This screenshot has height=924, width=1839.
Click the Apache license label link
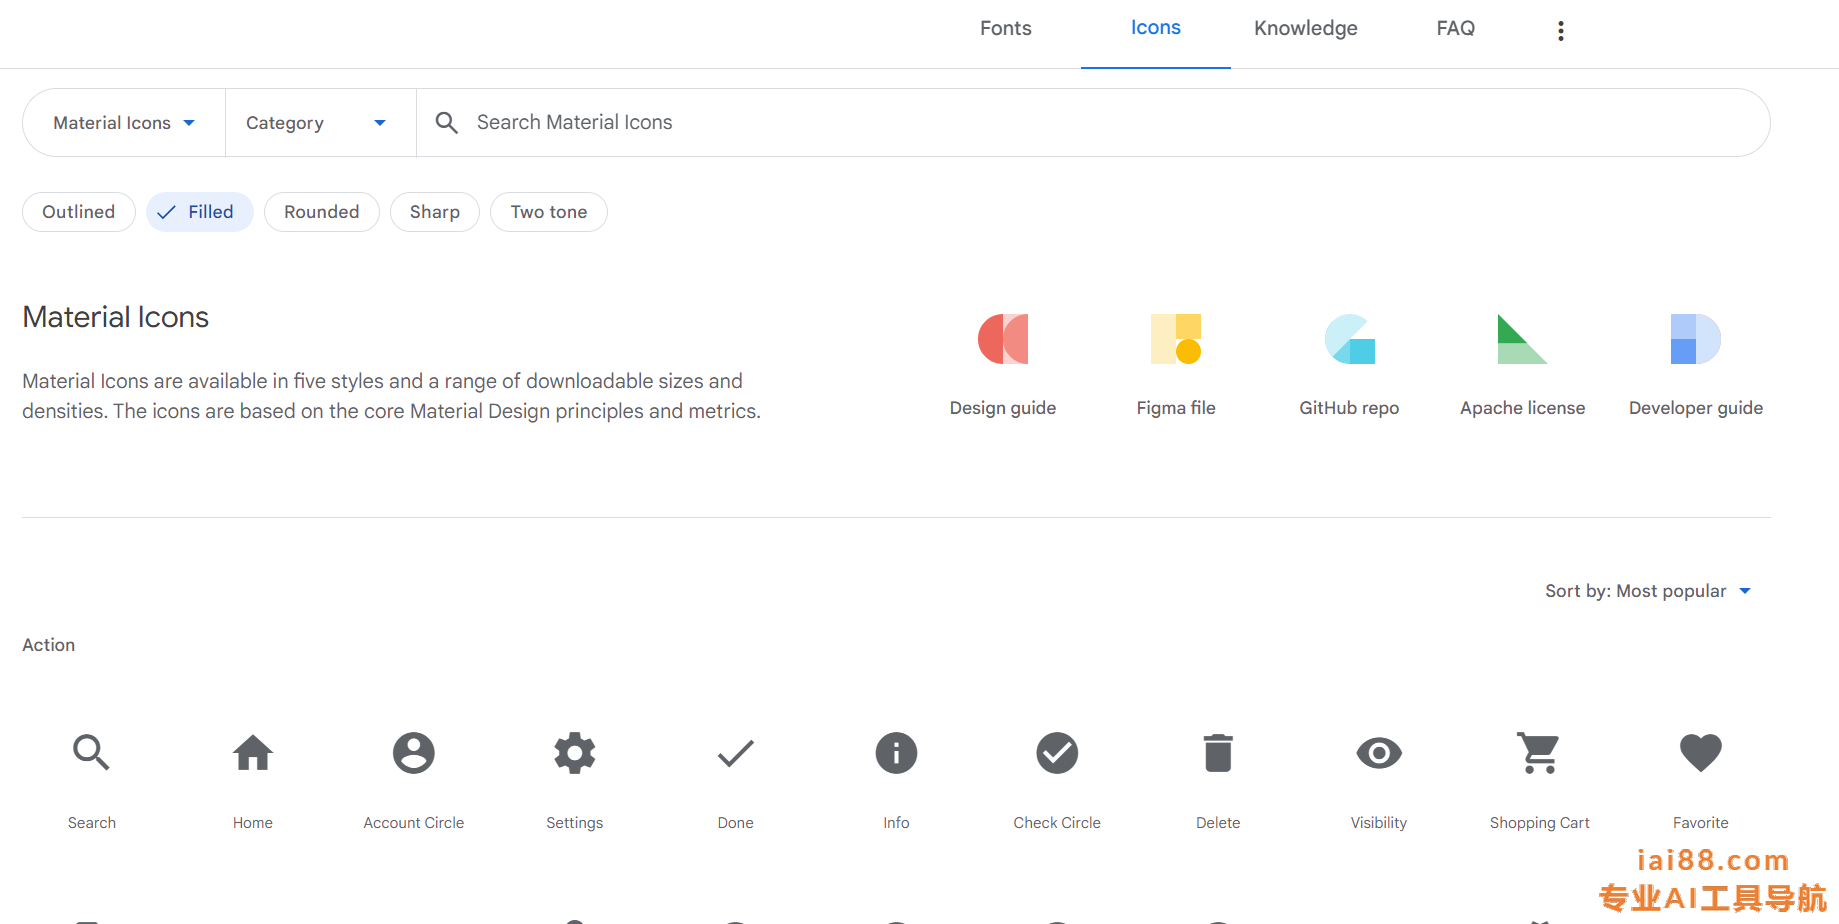tap(1522, 408)
